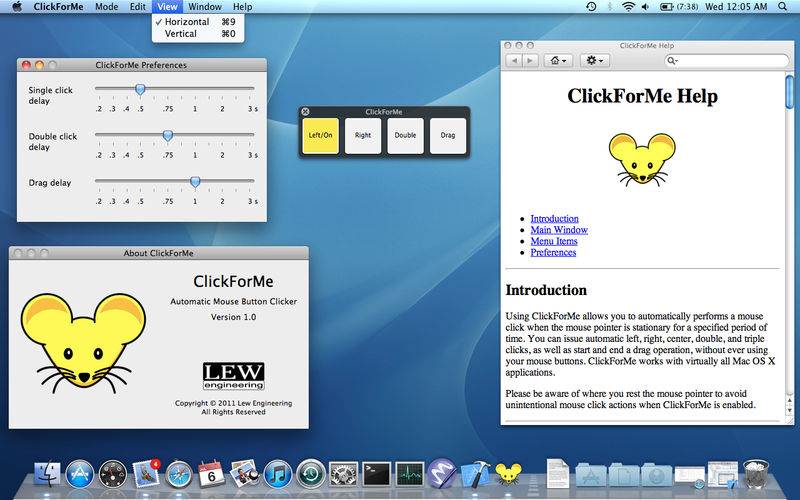The image size is (800, 500).
Task: Open Finder from the dock
Action: point(47,474)
